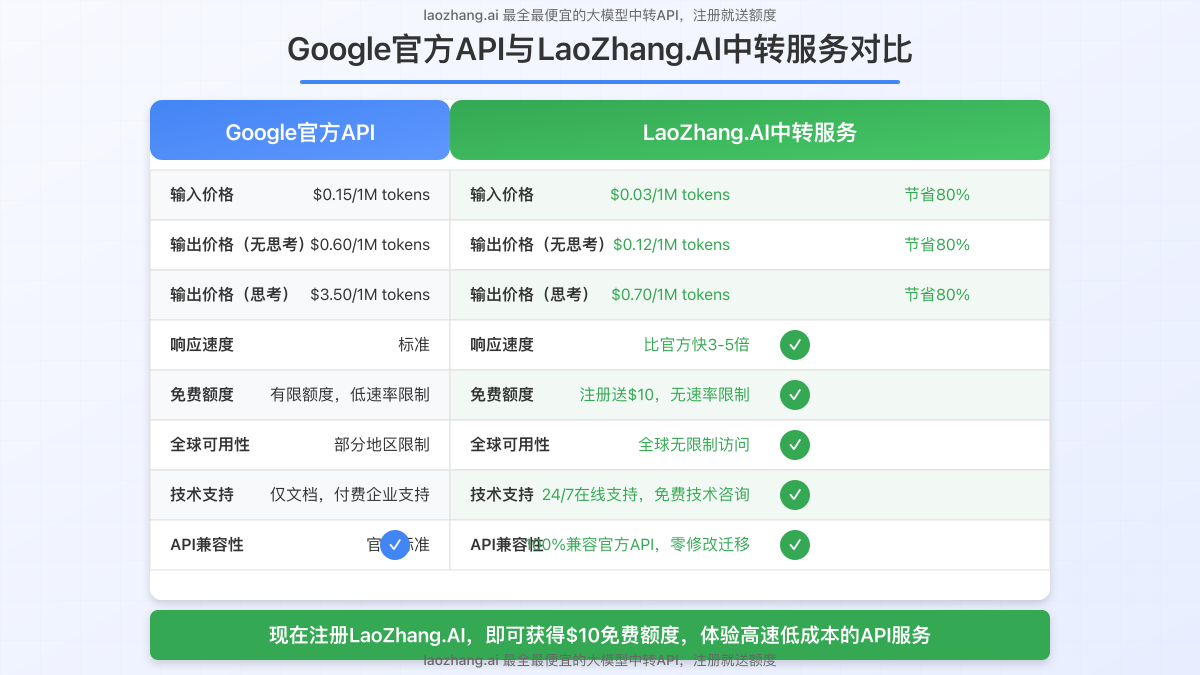Click the green 现在注册LaoZhang.AI banner button

600,635
